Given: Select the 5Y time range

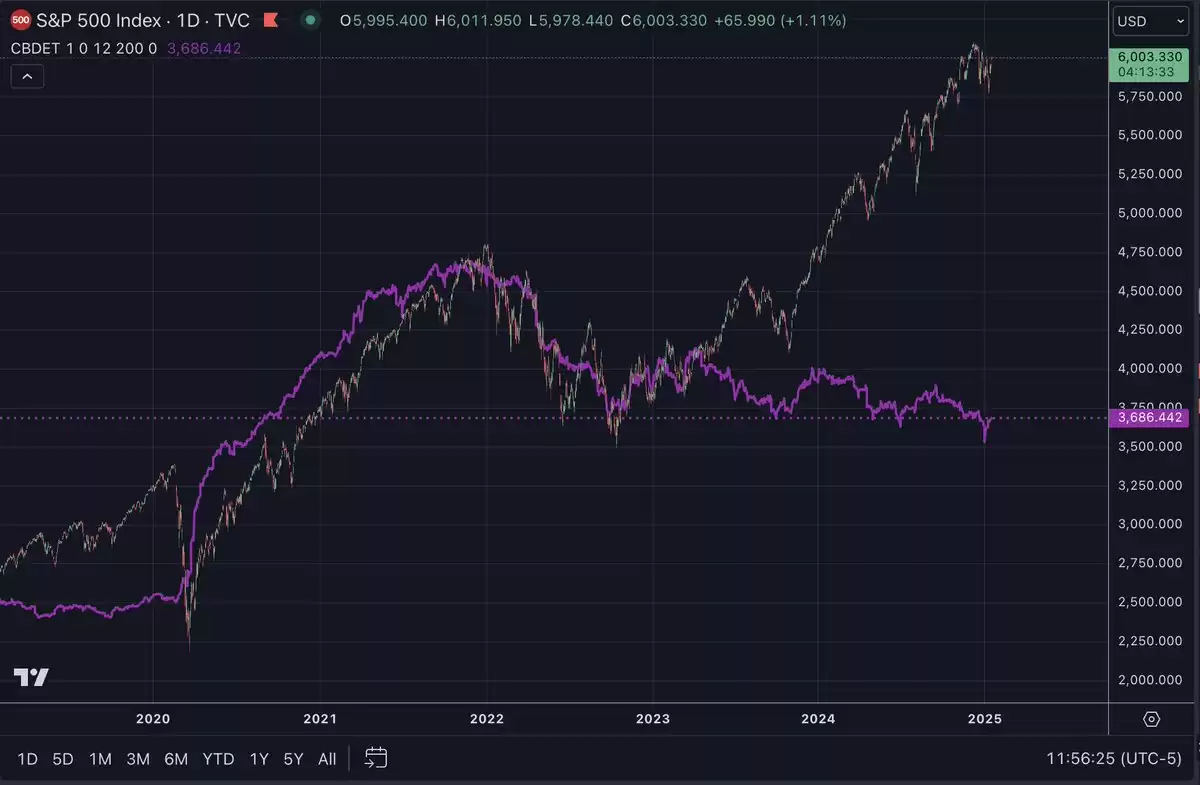Looking at the screenshot, I should point(293,759).
